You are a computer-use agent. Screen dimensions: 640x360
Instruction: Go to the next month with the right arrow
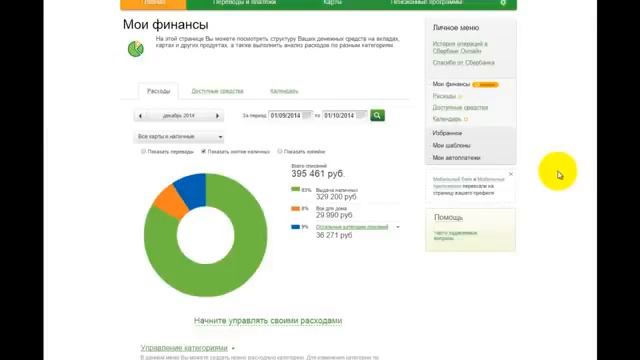[217, 116]
